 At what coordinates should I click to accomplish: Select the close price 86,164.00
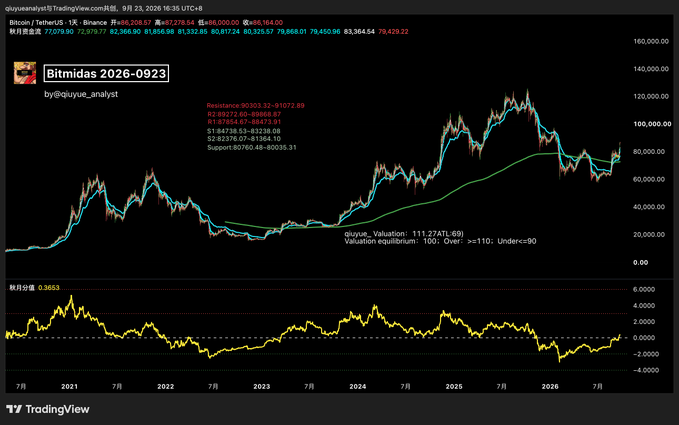coord(268,23)
